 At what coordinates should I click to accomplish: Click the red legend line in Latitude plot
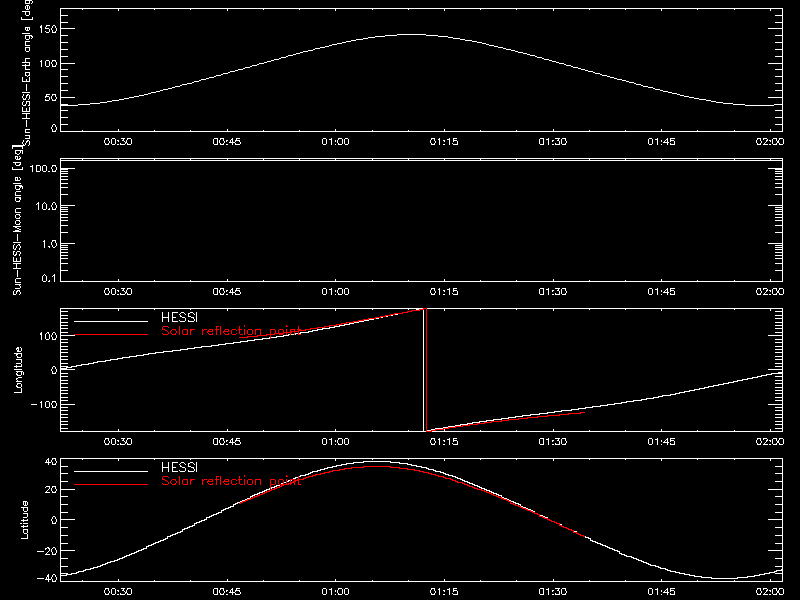pos(111,484)
